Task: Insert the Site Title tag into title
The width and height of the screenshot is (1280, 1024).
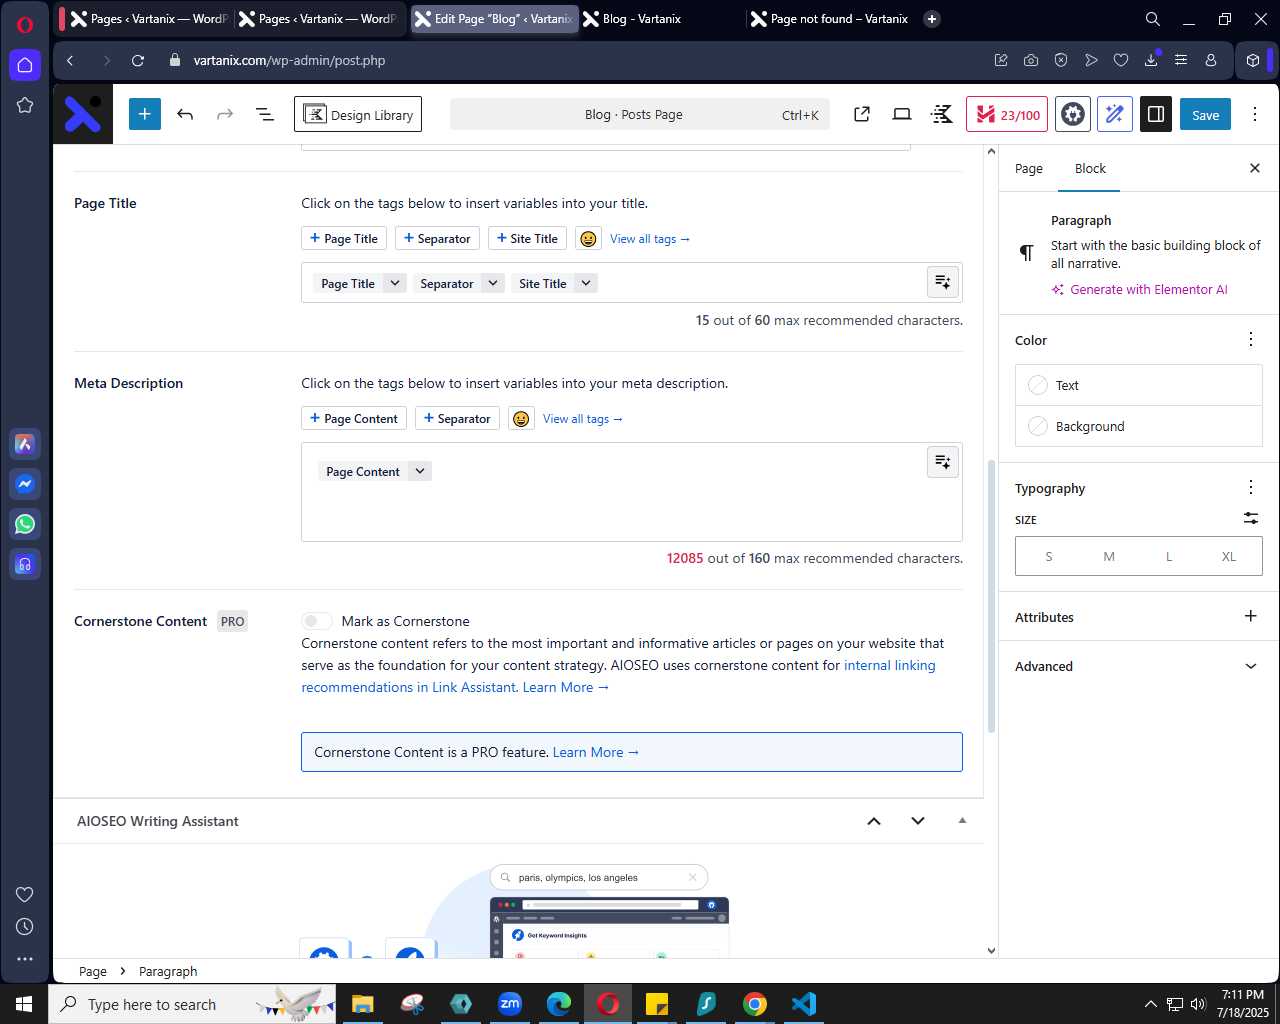Action: (x=527, y=238)
